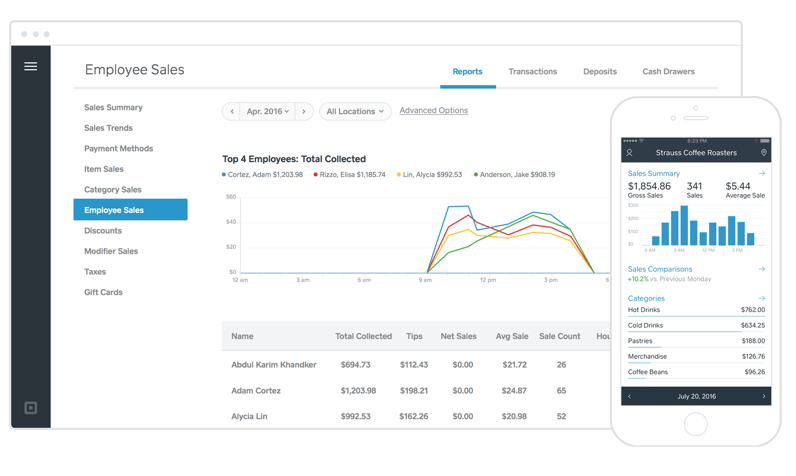Click green legend dot for Anderson, Jake
Viewport: 796px width, 476px height.
click(x=476, y=175)
